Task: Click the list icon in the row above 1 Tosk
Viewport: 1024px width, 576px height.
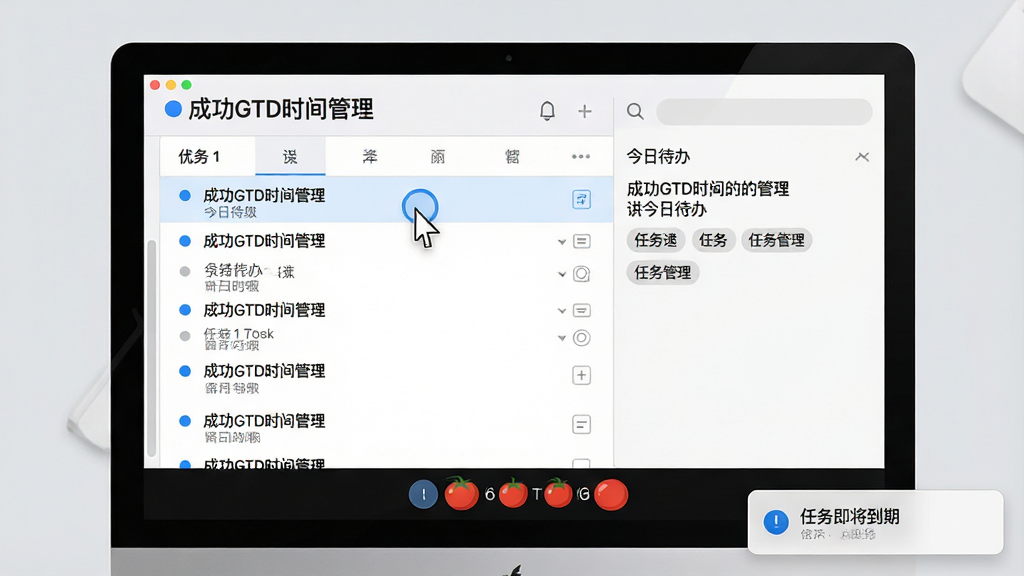Action: pos(581,310)
